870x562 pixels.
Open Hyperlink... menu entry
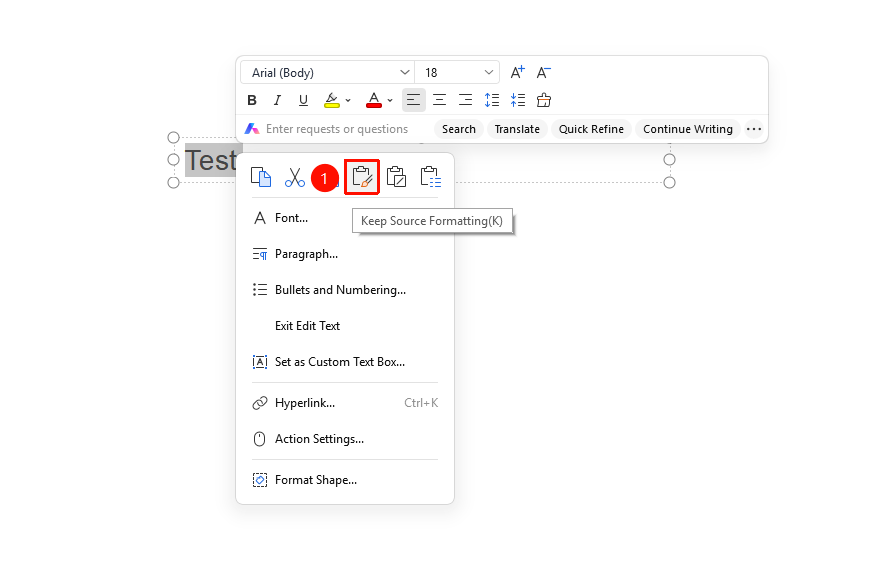[345, 403]
